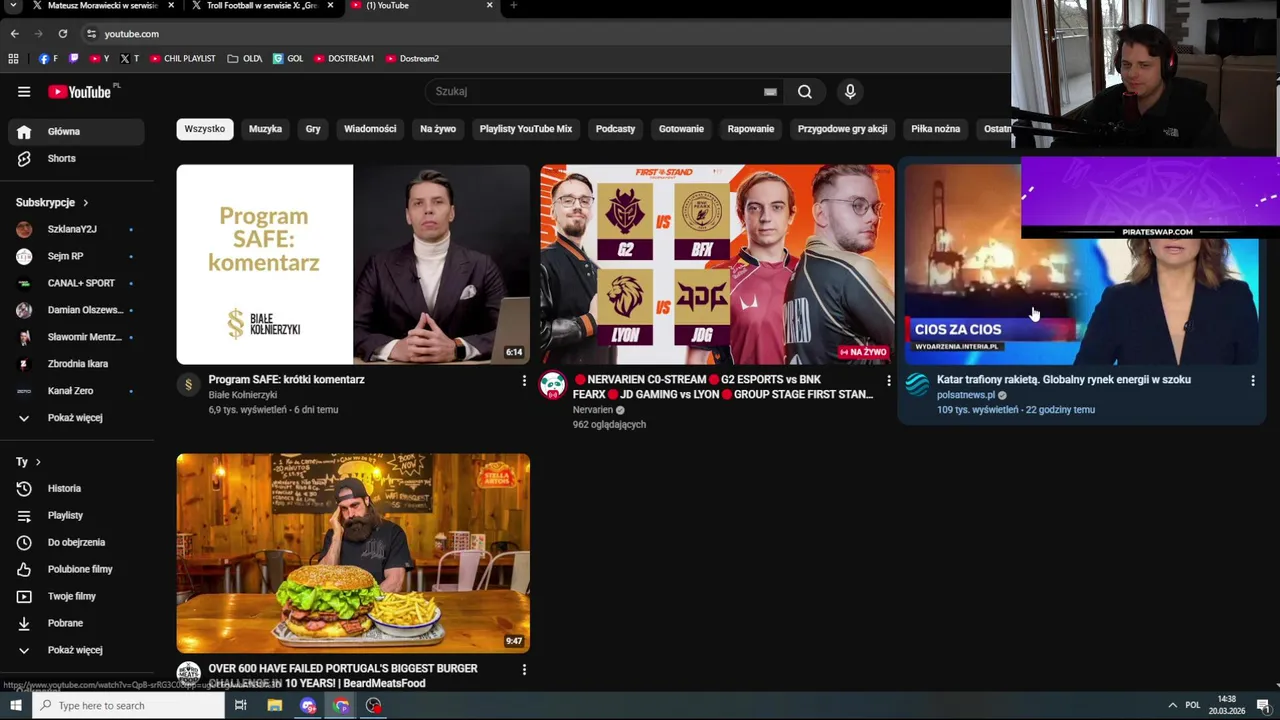1280x720 pixels.
Task: Open more options for Nervarien co-stream video
Action: coord(888,381)
